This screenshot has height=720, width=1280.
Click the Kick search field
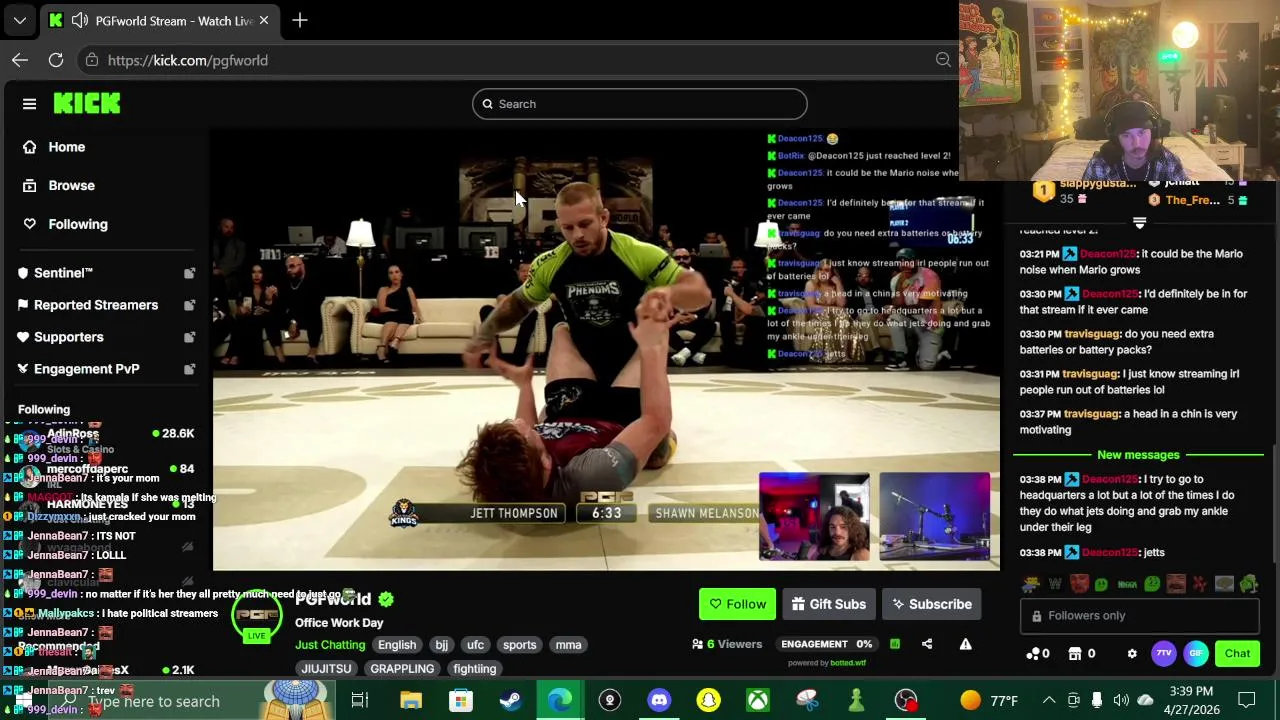click(x=640, y=104)
